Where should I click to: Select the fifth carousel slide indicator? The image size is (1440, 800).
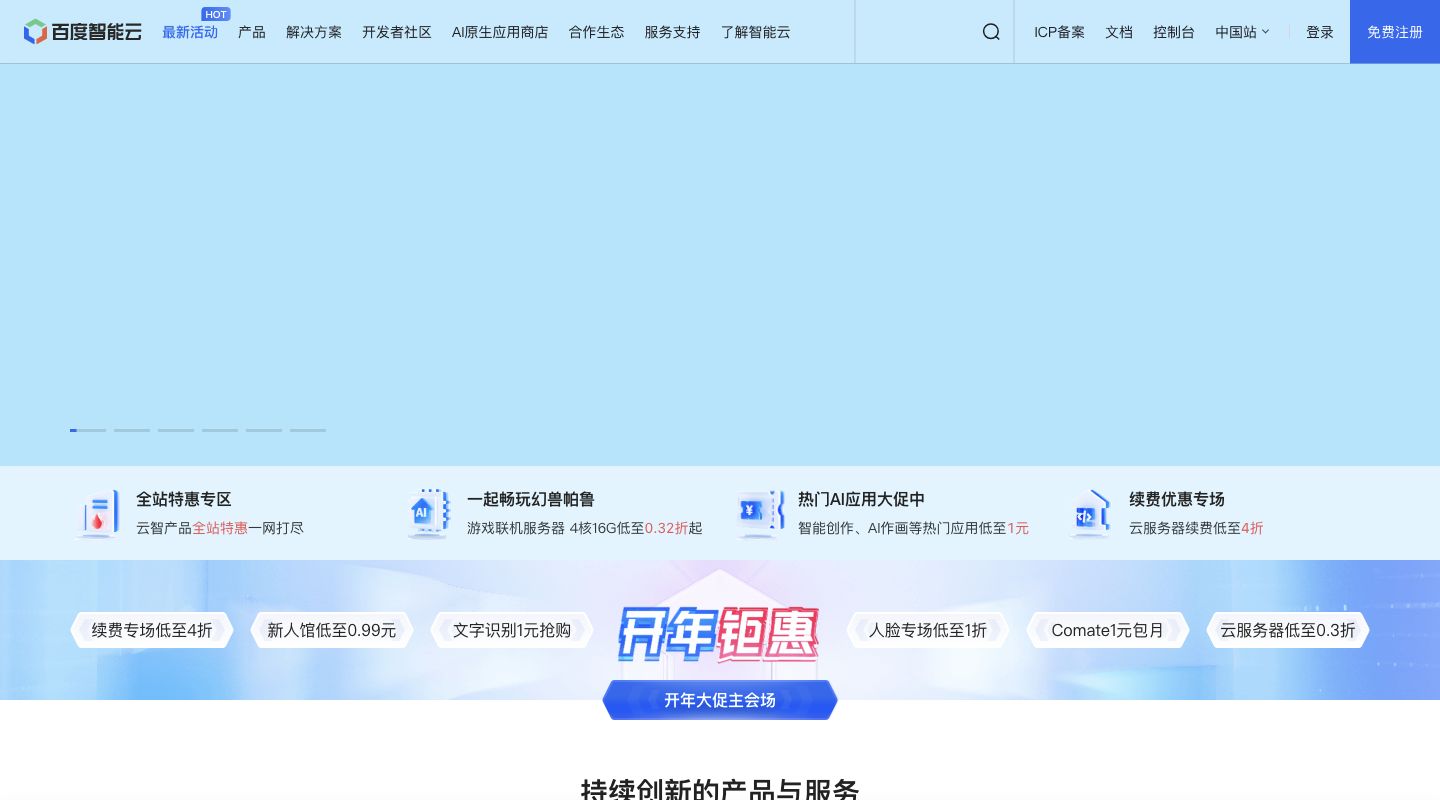pos(264,430)
